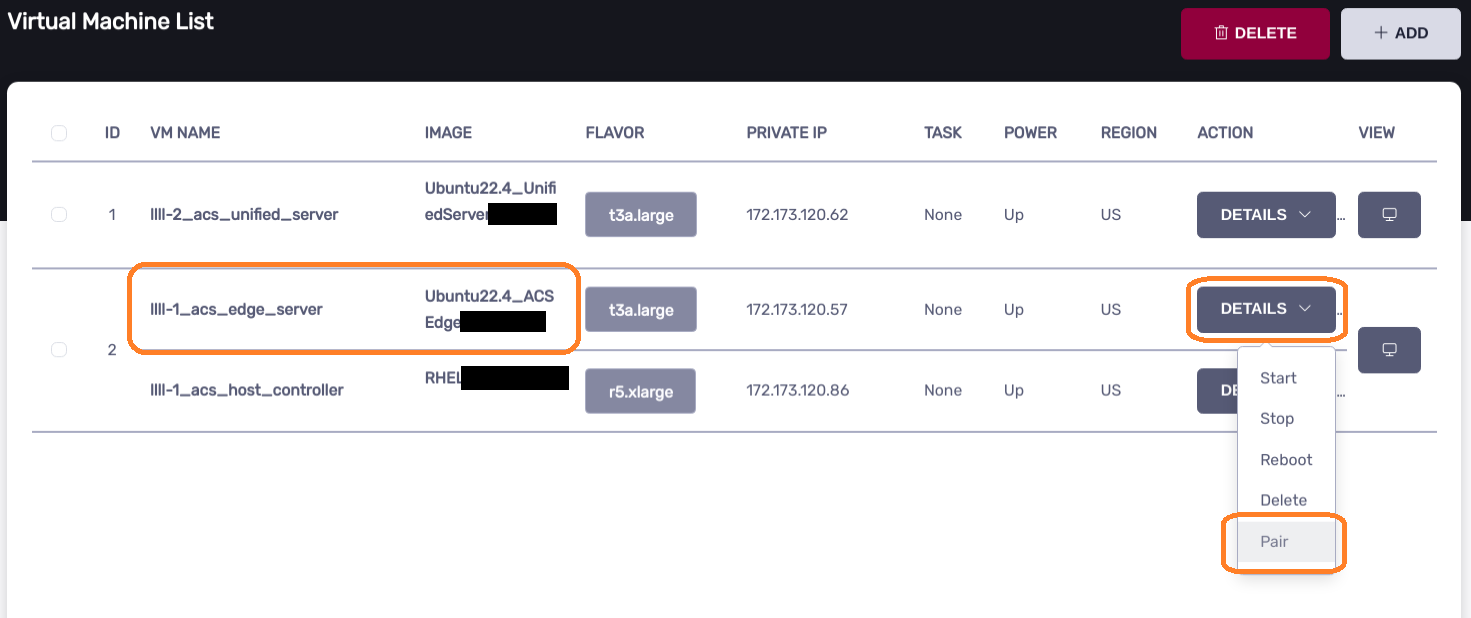Collapse DETAILS dropdown for edge server

[x=1265, y=309]
